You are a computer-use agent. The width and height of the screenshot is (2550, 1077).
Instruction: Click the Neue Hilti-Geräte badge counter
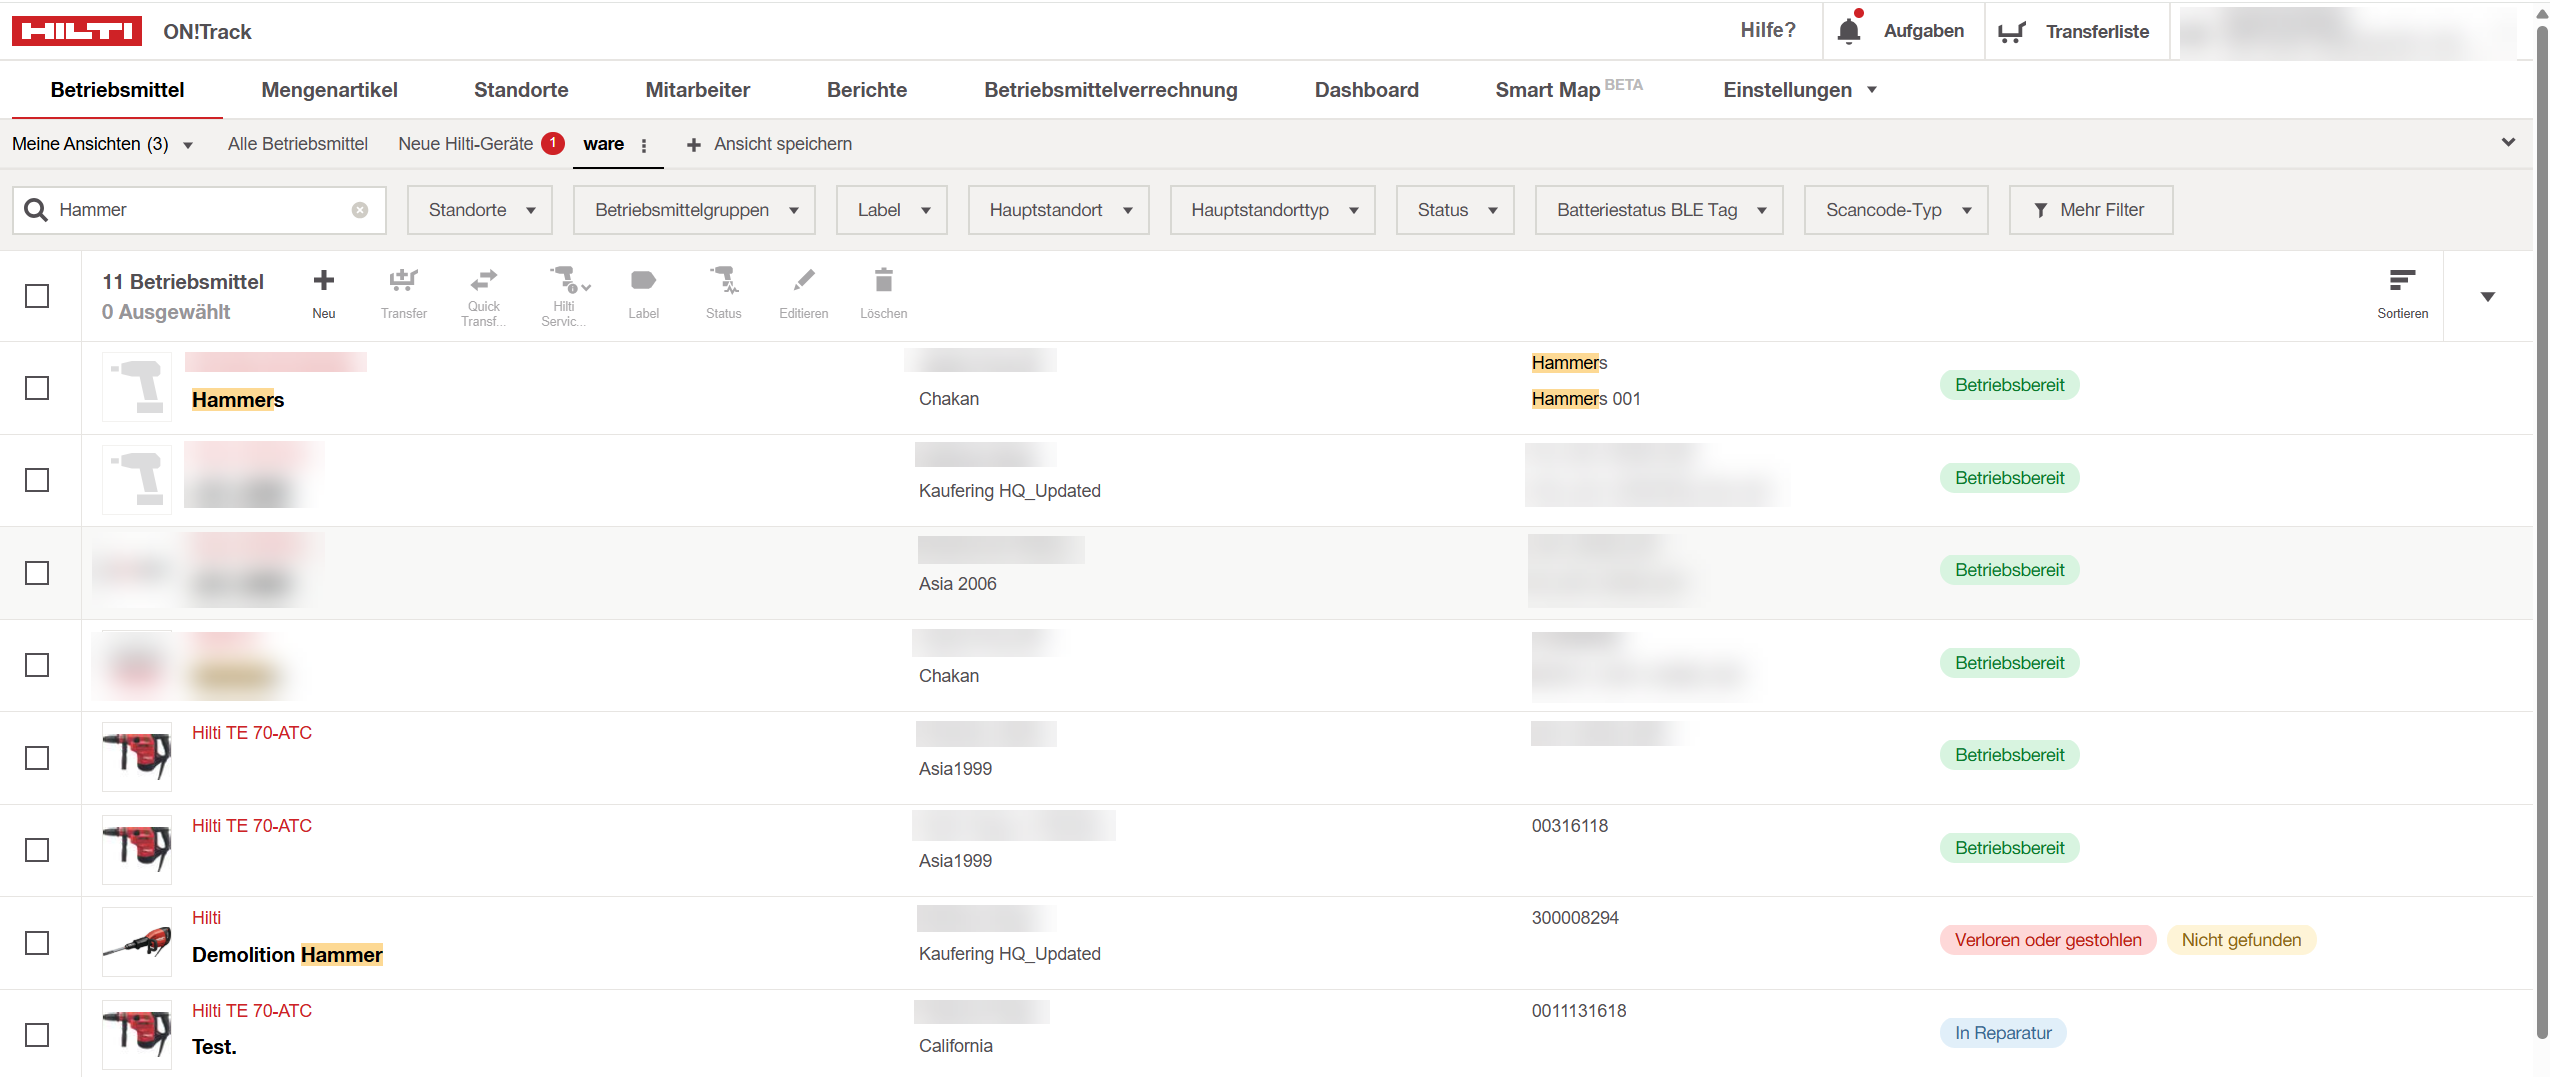(x=553, y=143)
